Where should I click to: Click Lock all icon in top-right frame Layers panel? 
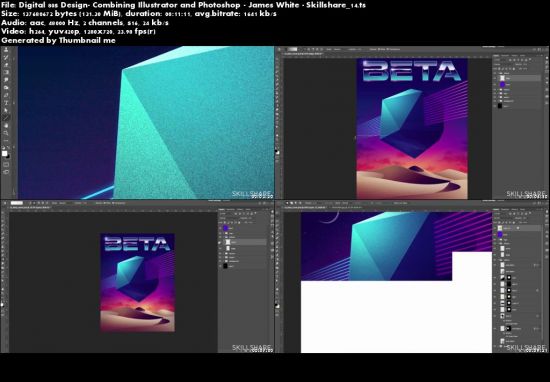[x=514, y=69]
